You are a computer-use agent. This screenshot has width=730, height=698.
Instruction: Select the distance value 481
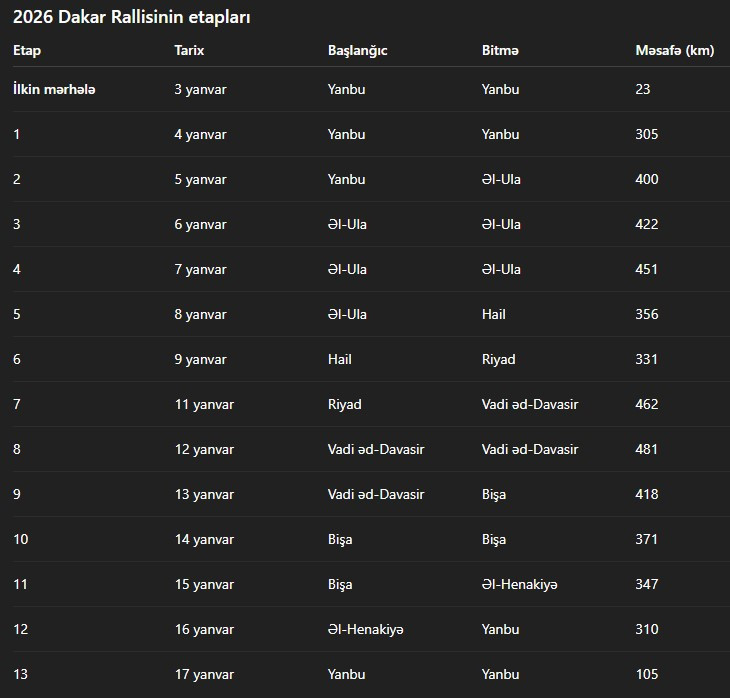click(x=646, y=449)
